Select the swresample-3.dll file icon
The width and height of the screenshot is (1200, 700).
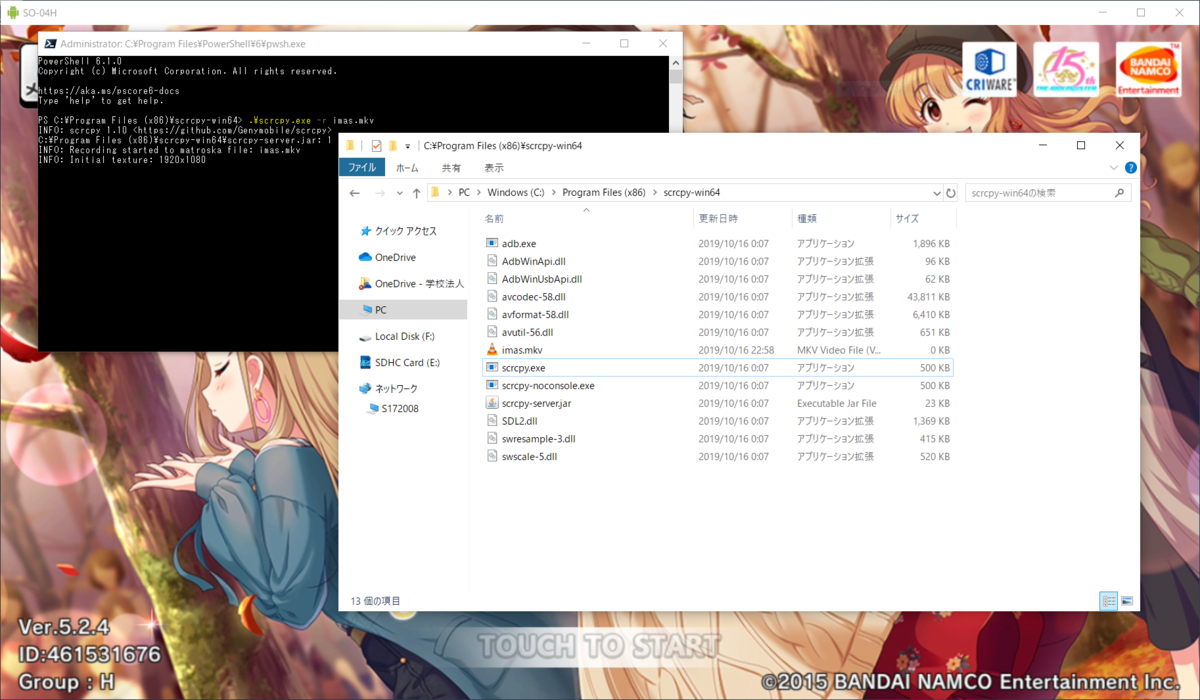coord(491,439)
